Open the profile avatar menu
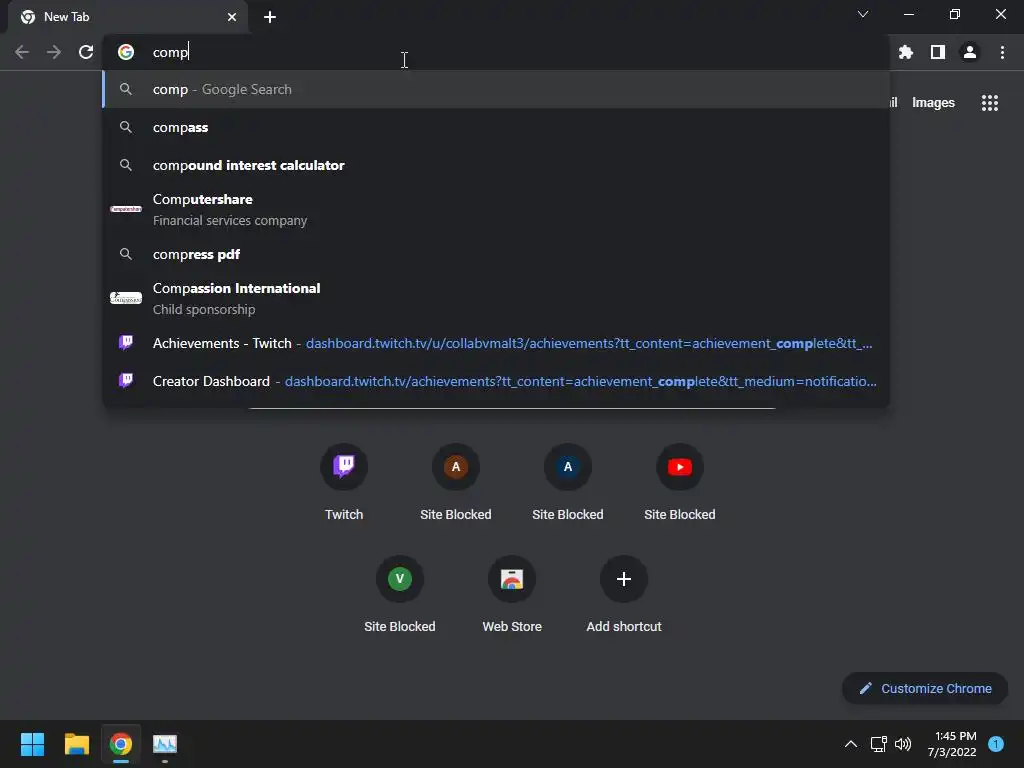The image size is (1024, 768). click(x=970, y=52)
